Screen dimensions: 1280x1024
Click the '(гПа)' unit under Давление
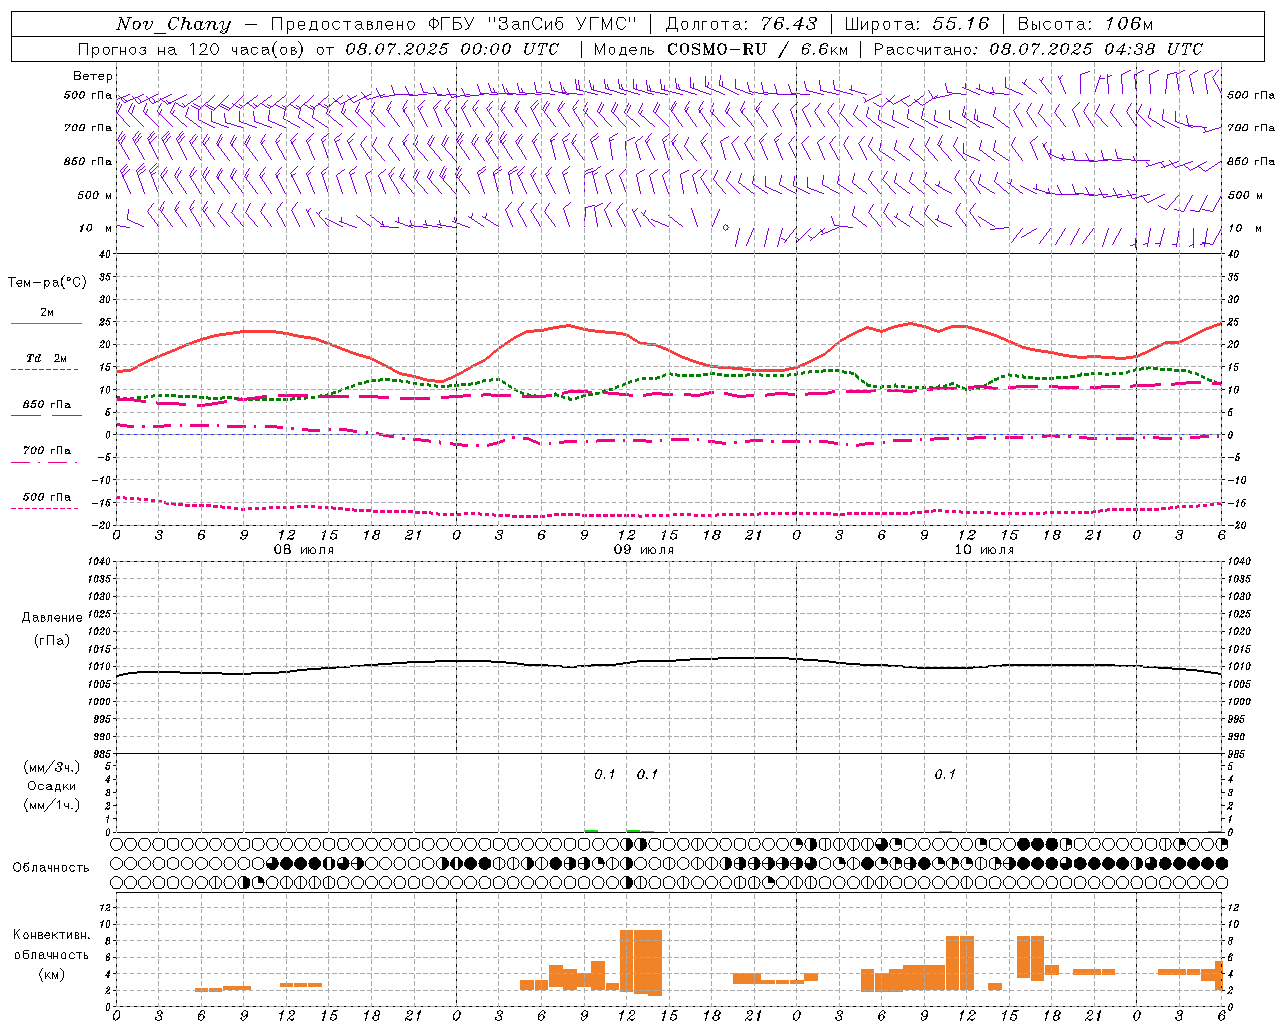[x=52, y=640]
